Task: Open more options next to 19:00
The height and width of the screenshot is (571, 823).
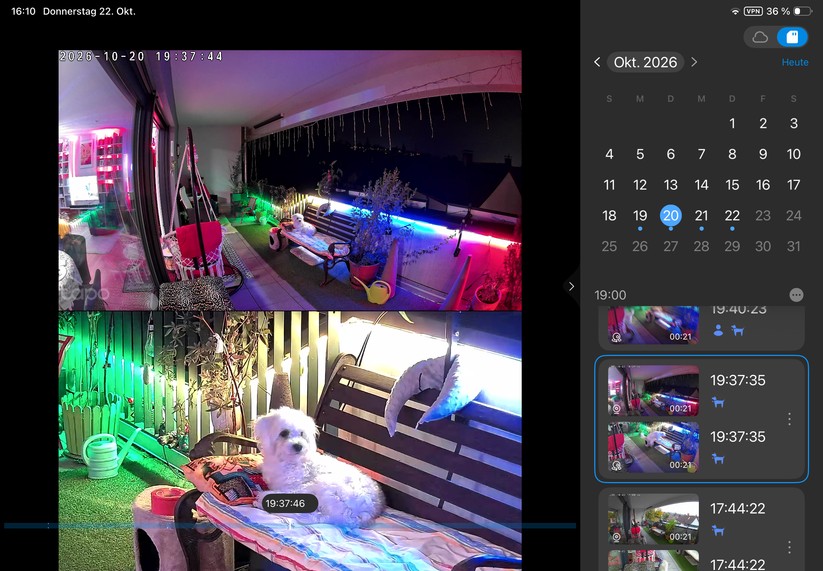Action: click(796, 295)
